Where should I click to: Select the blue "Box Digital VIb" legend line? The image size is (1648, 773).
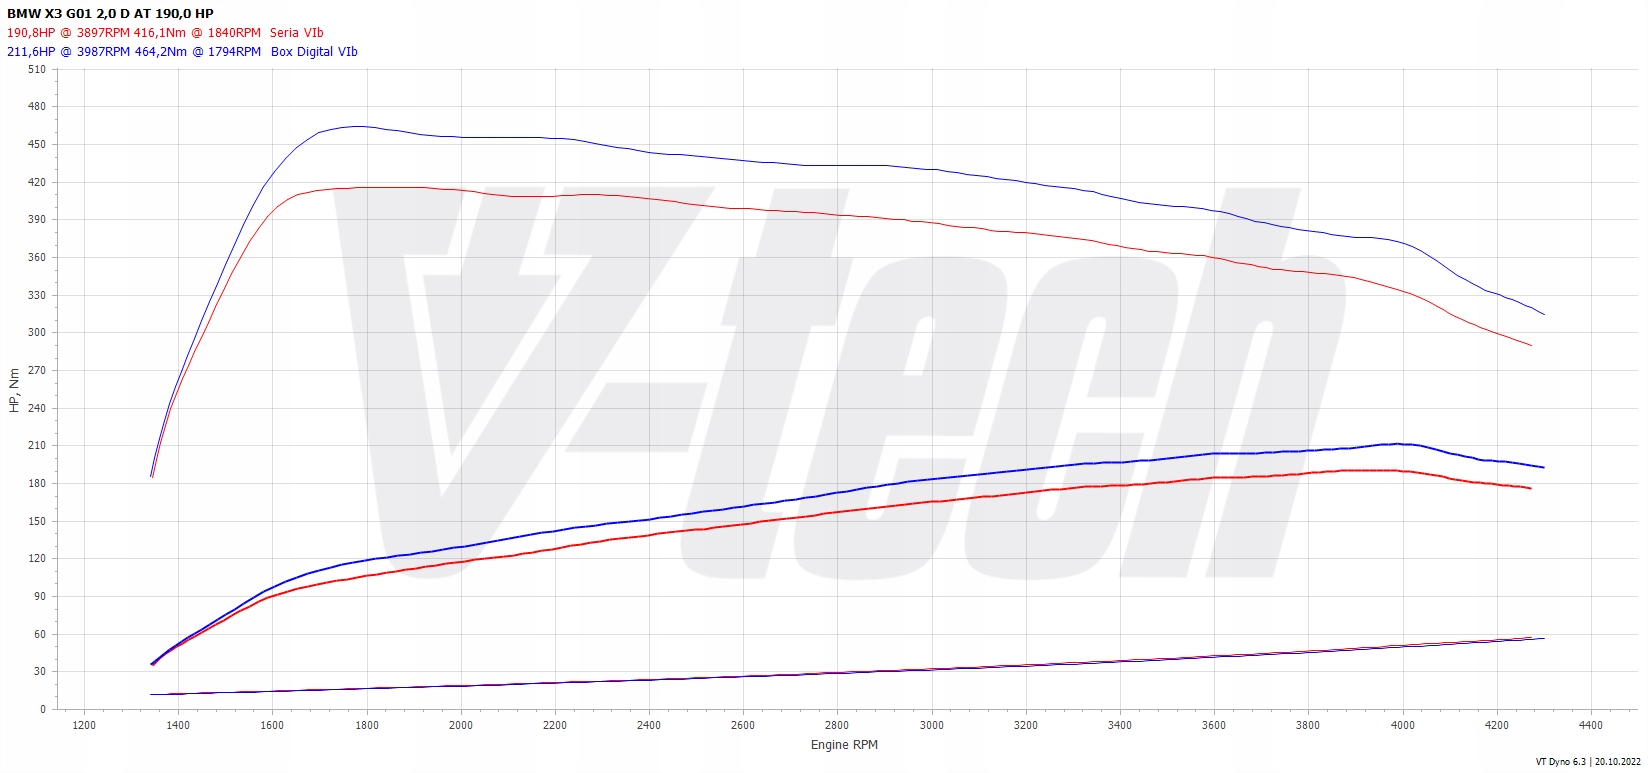(182, 51)
